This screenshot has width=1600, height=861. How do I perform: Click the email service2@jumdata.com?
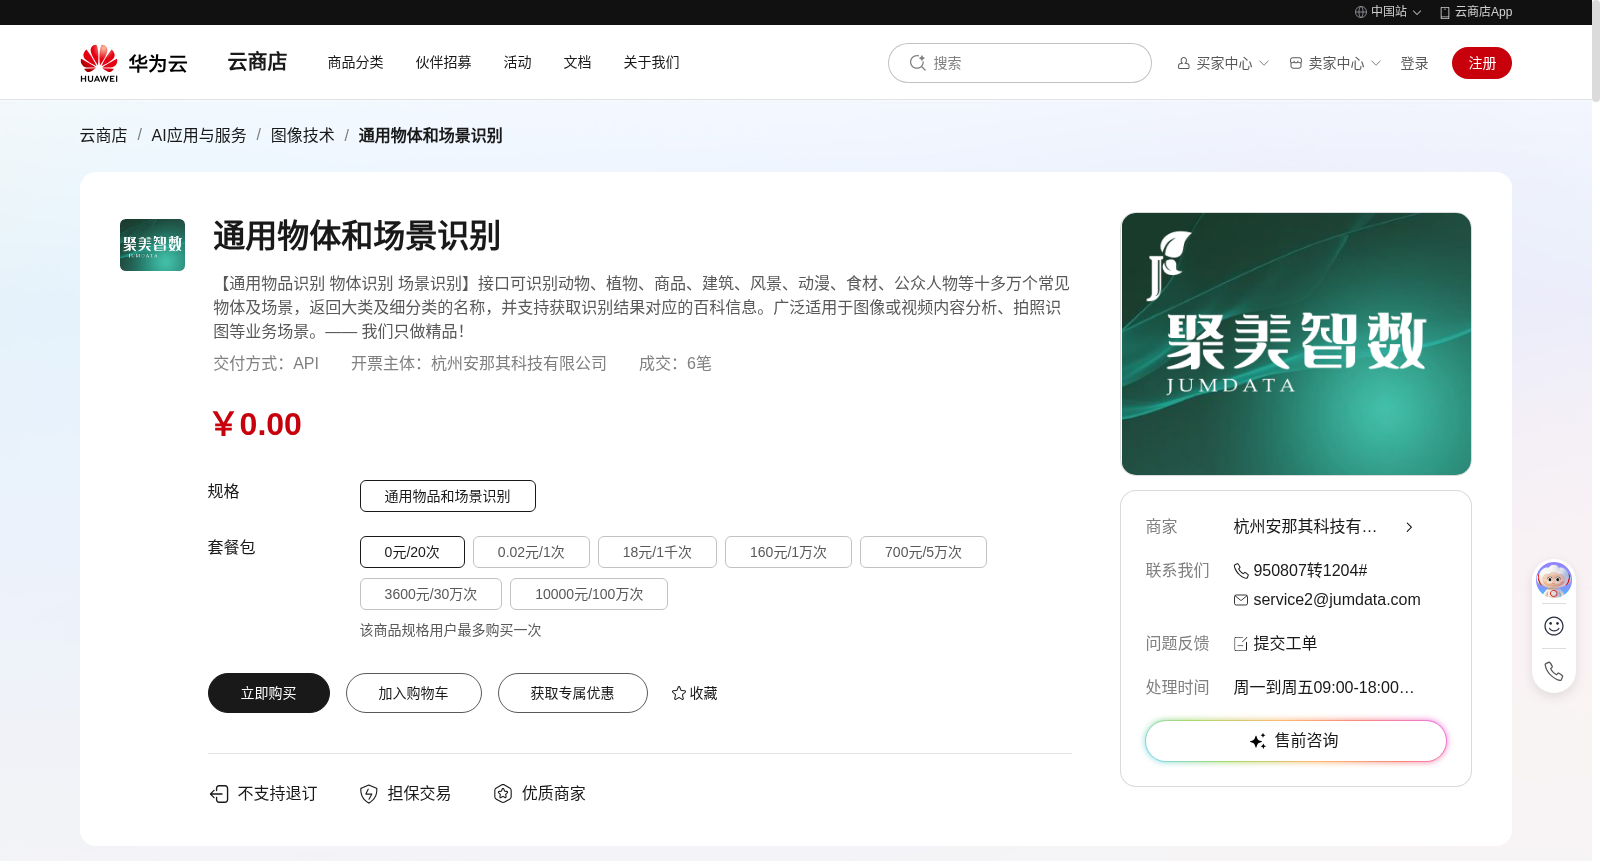coord(1337,600)
